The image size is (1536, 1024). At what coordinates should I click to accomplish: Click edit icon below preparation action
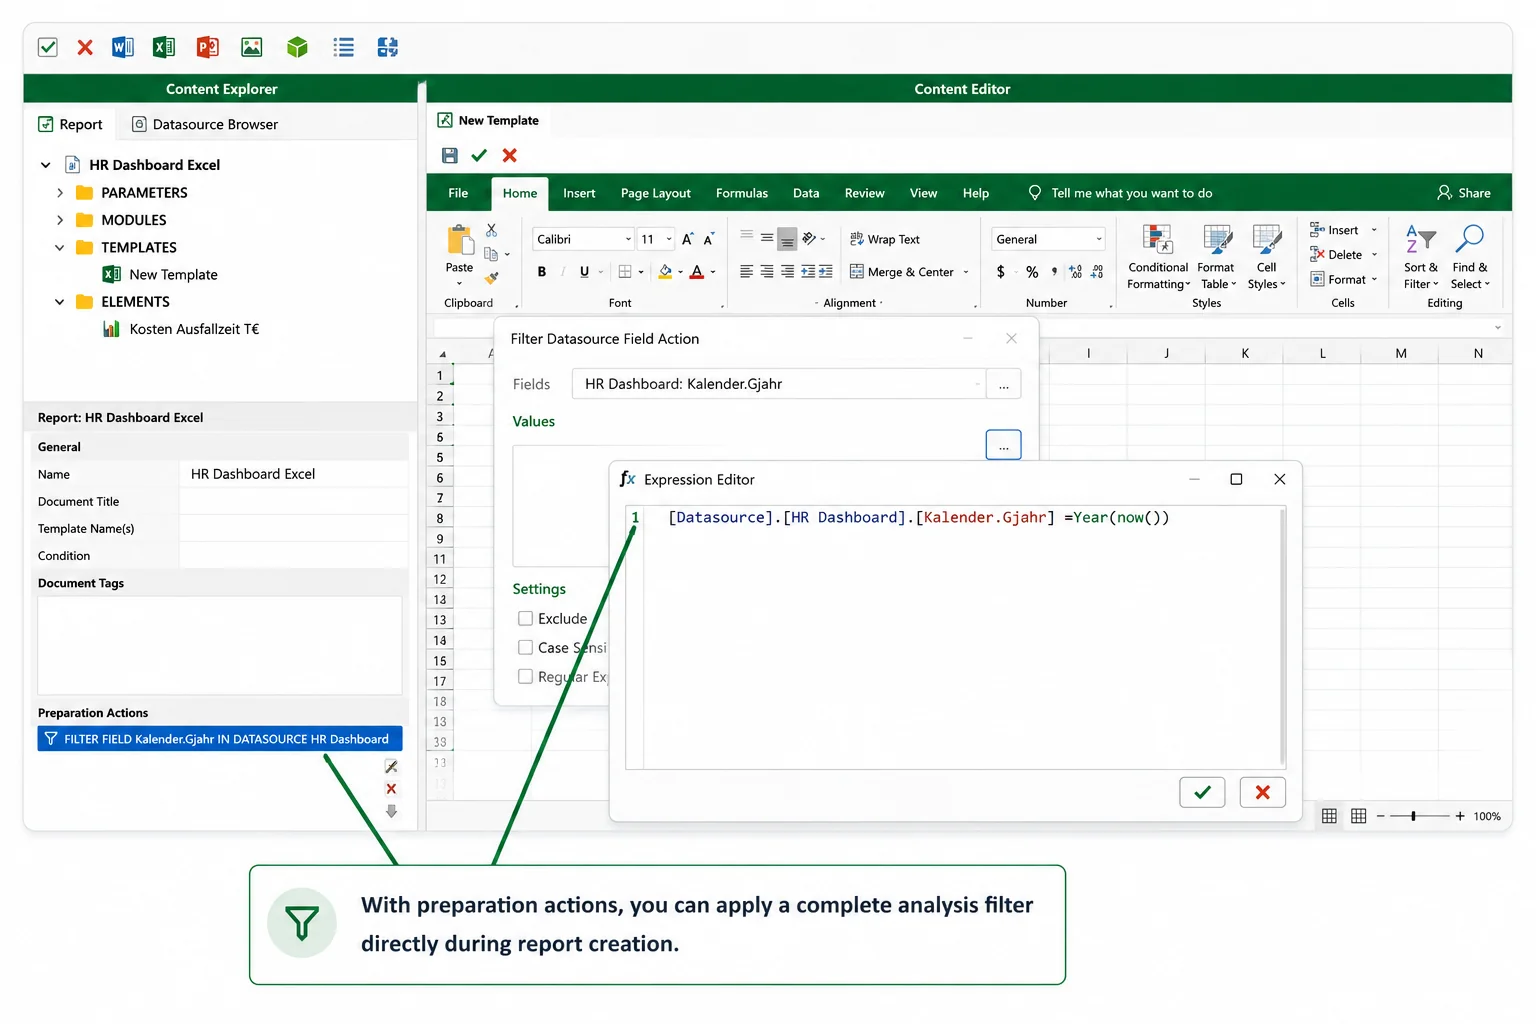391,767
